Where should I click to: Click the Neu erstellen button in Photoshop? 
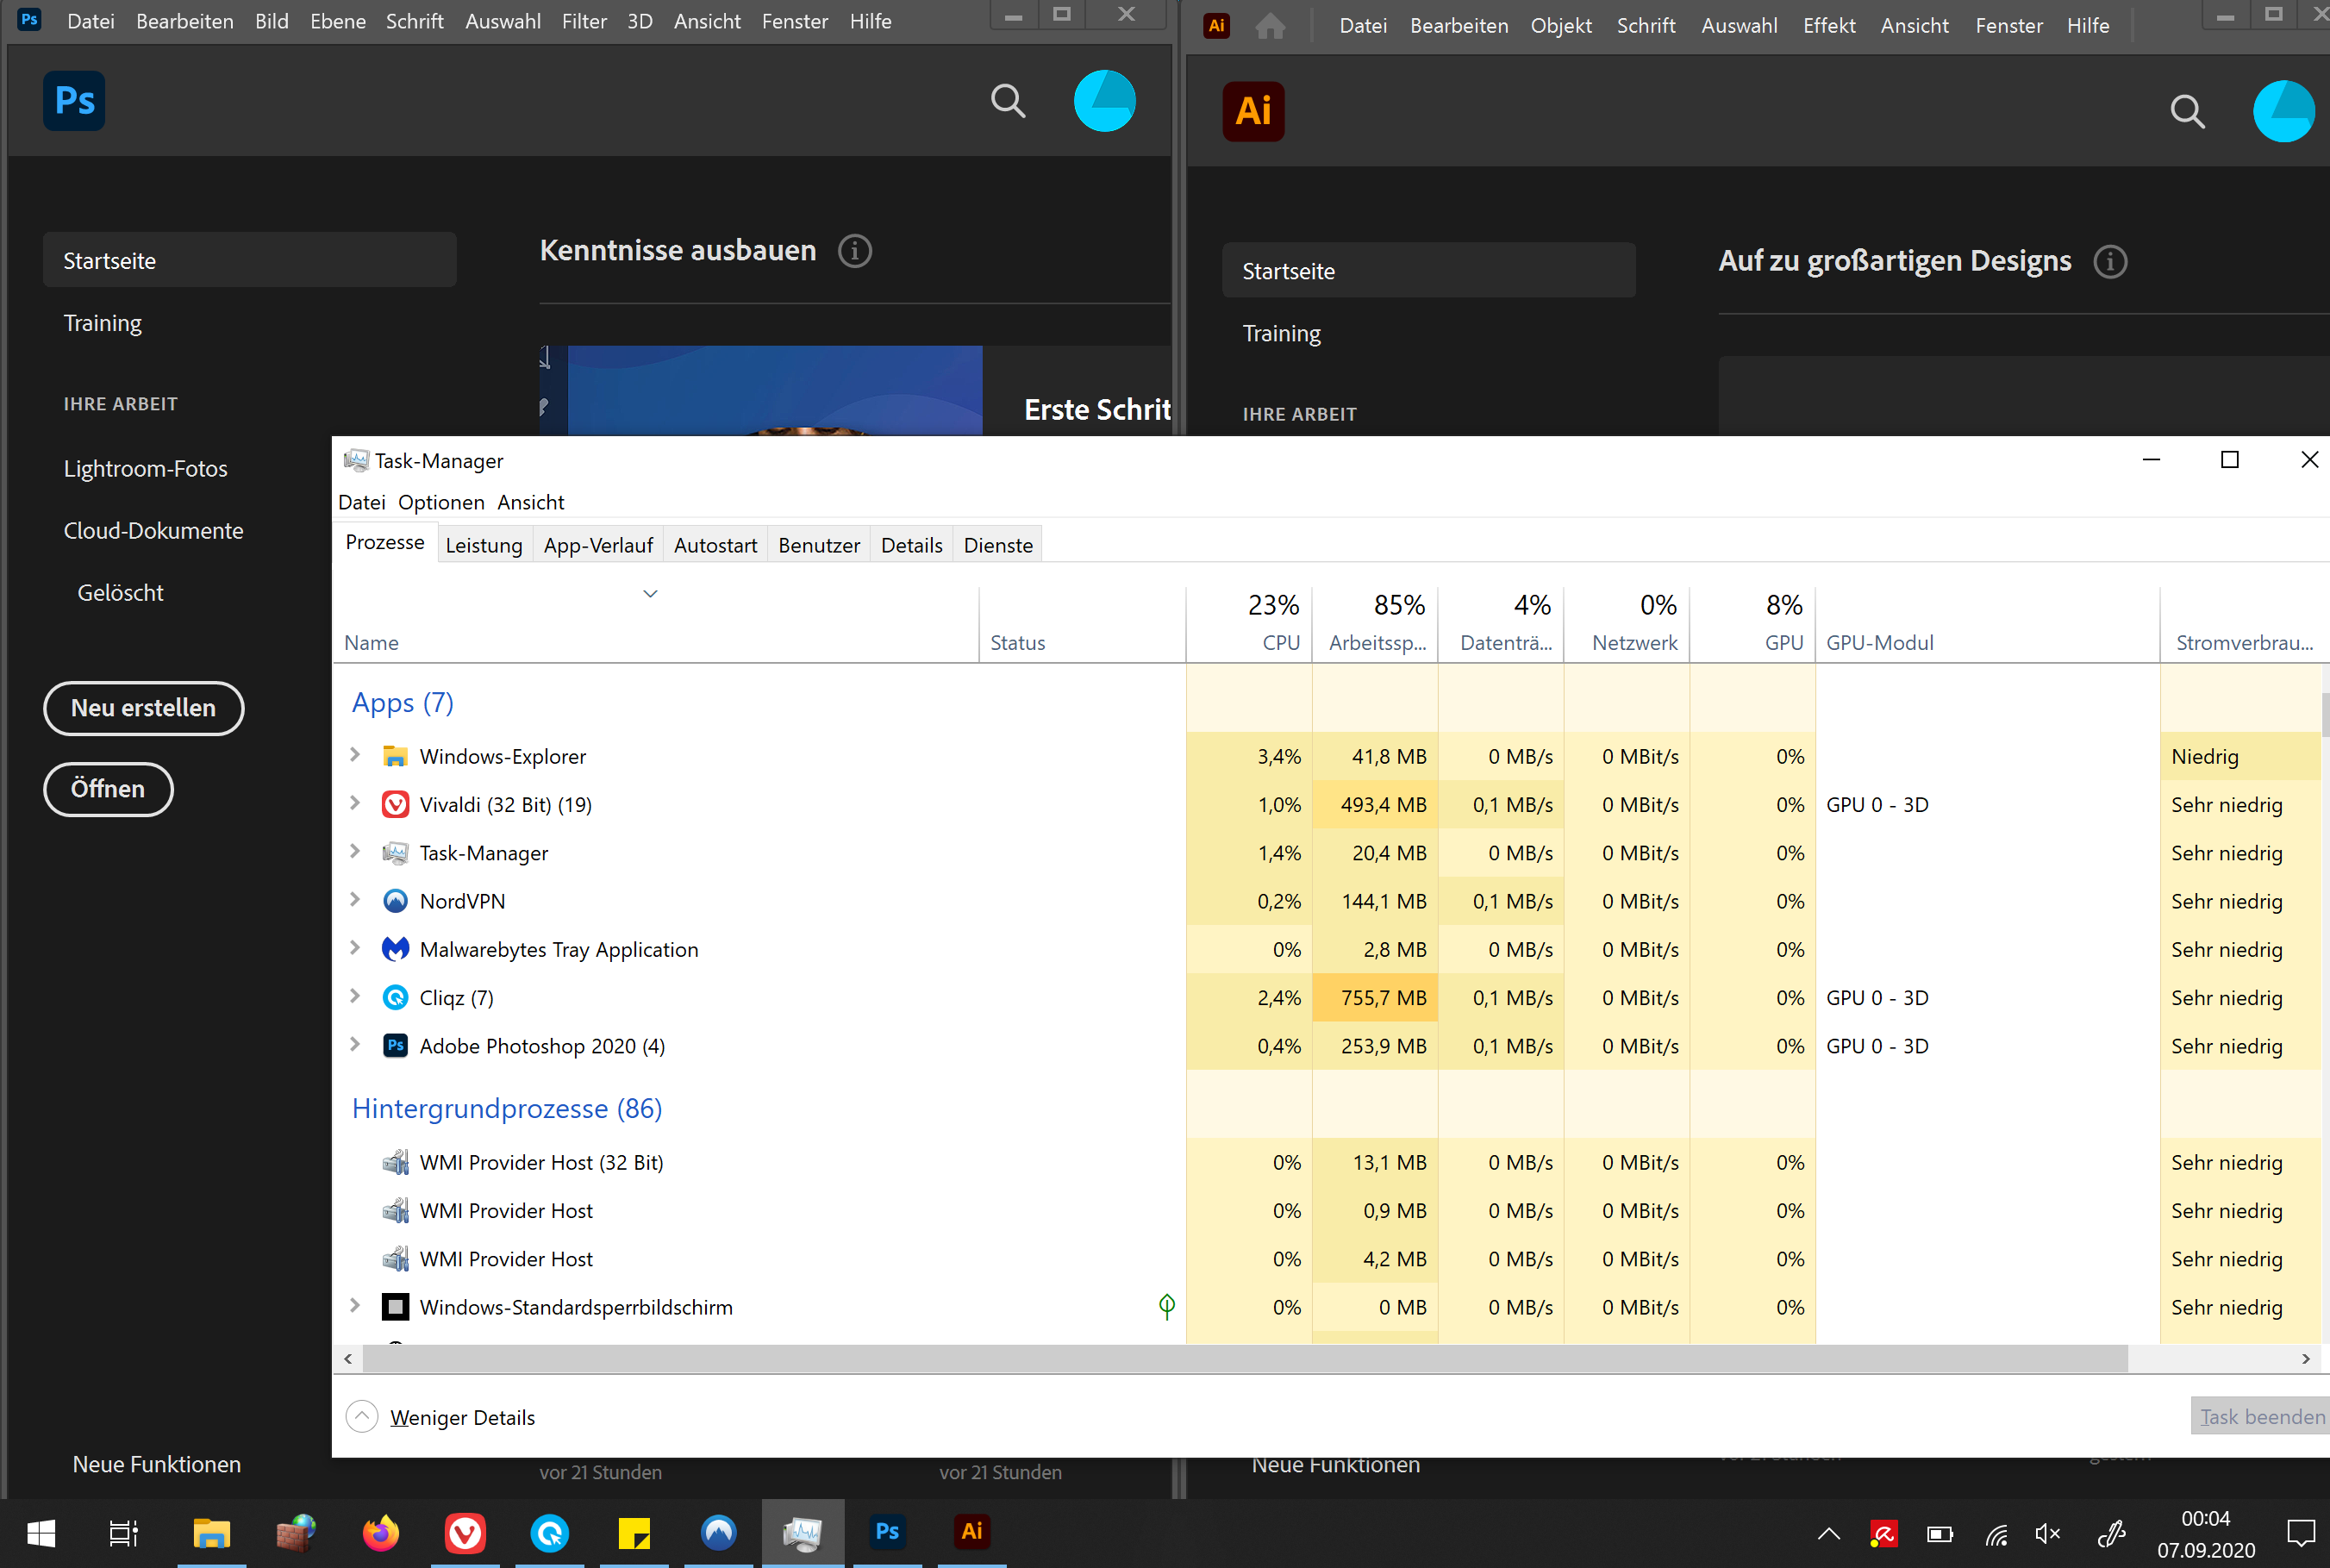pos(143,708)
